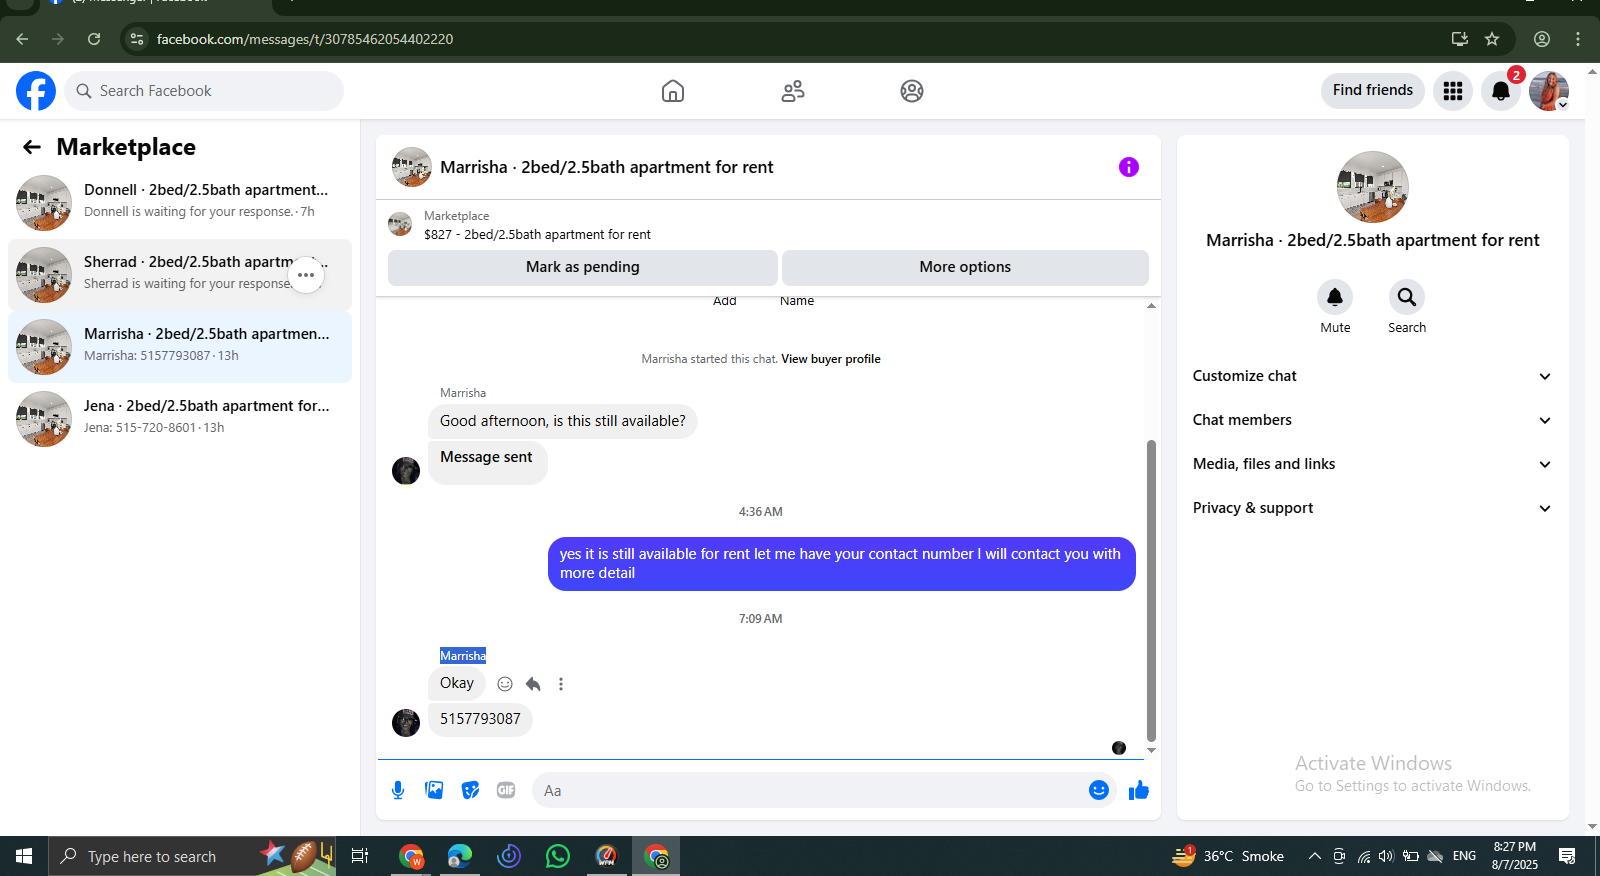Reload the browser page

(x=94, y=39)
